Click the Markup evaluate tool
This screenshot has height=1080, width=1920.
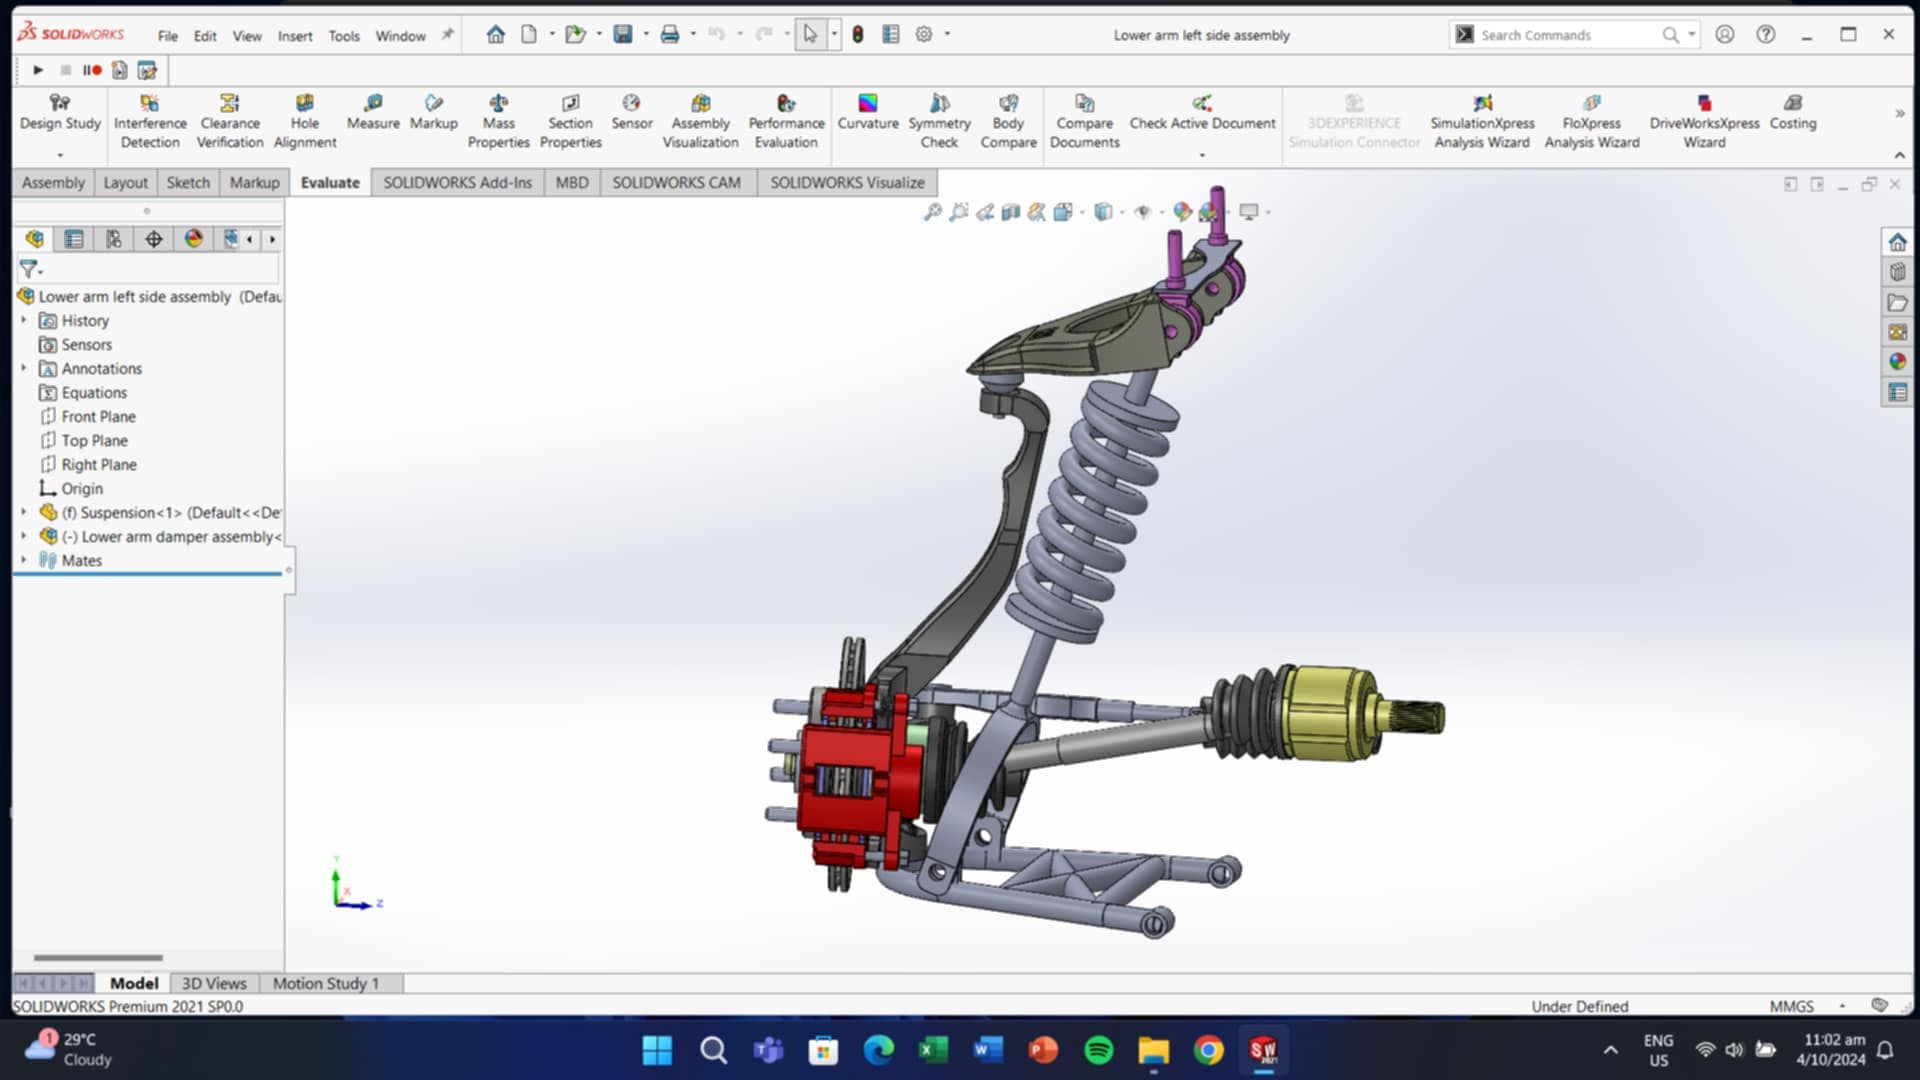433,112
